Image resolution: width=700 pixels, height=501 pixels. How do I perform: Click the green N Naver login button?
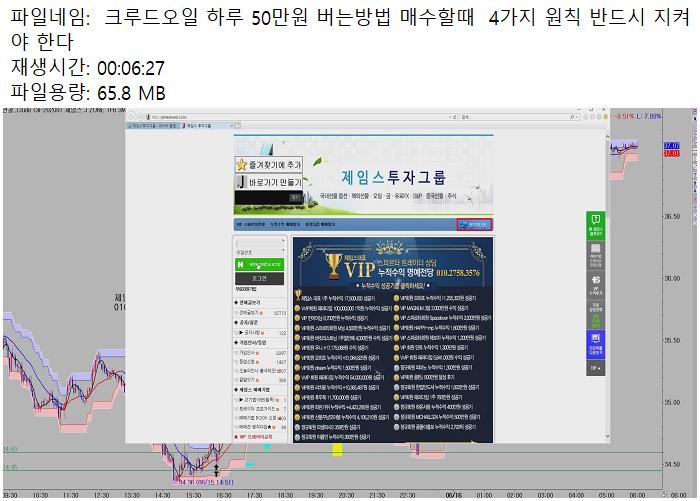click(259, 264)
